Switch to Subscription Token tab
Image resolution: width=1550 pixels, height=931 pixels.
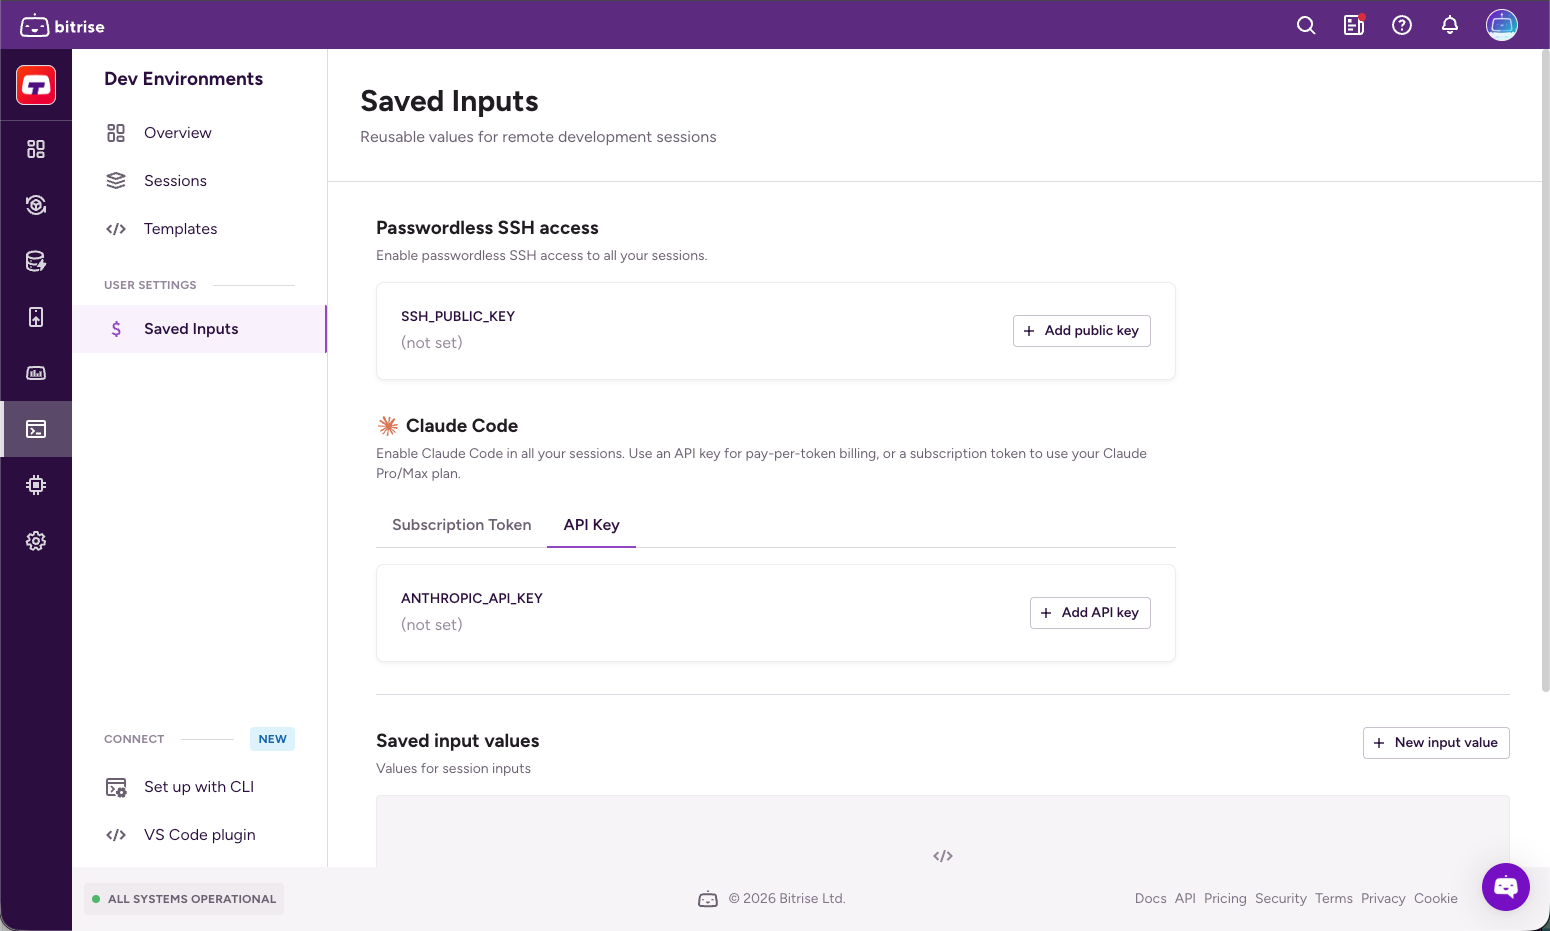462,525
